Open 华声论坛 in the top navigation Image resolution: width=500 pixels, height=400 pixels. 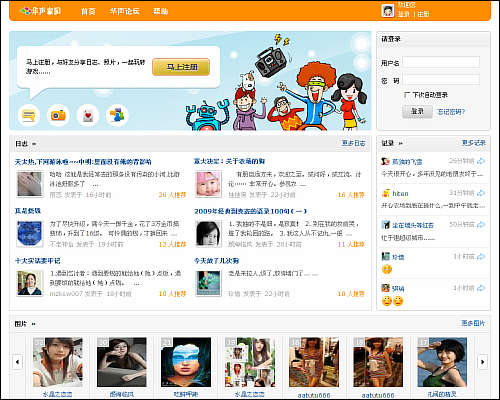125,11
